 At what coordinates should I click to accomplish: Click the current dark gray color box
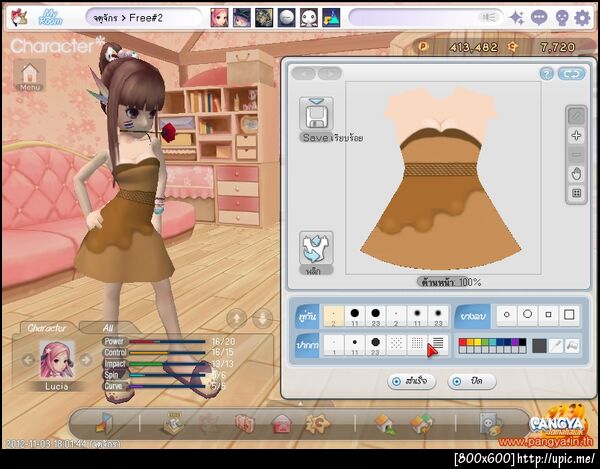[x=539, y=346]
